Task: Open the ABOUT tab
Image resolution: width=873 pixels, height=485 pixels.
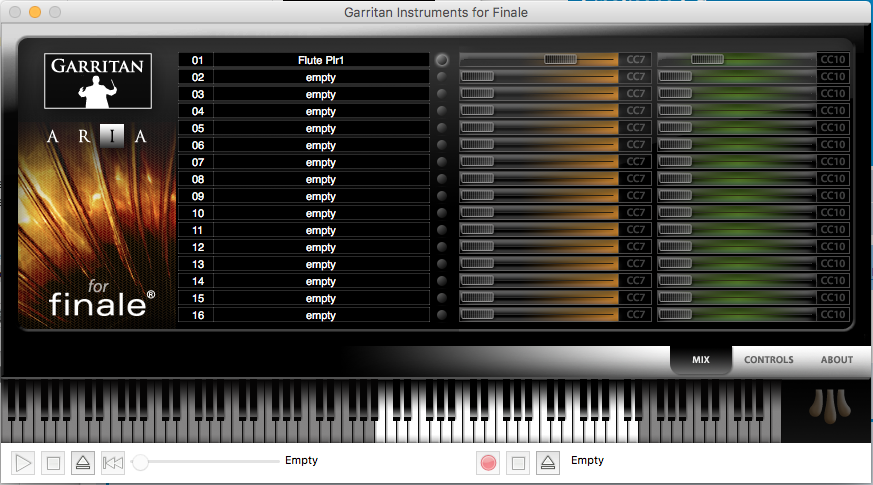Action: coord(837,360)
